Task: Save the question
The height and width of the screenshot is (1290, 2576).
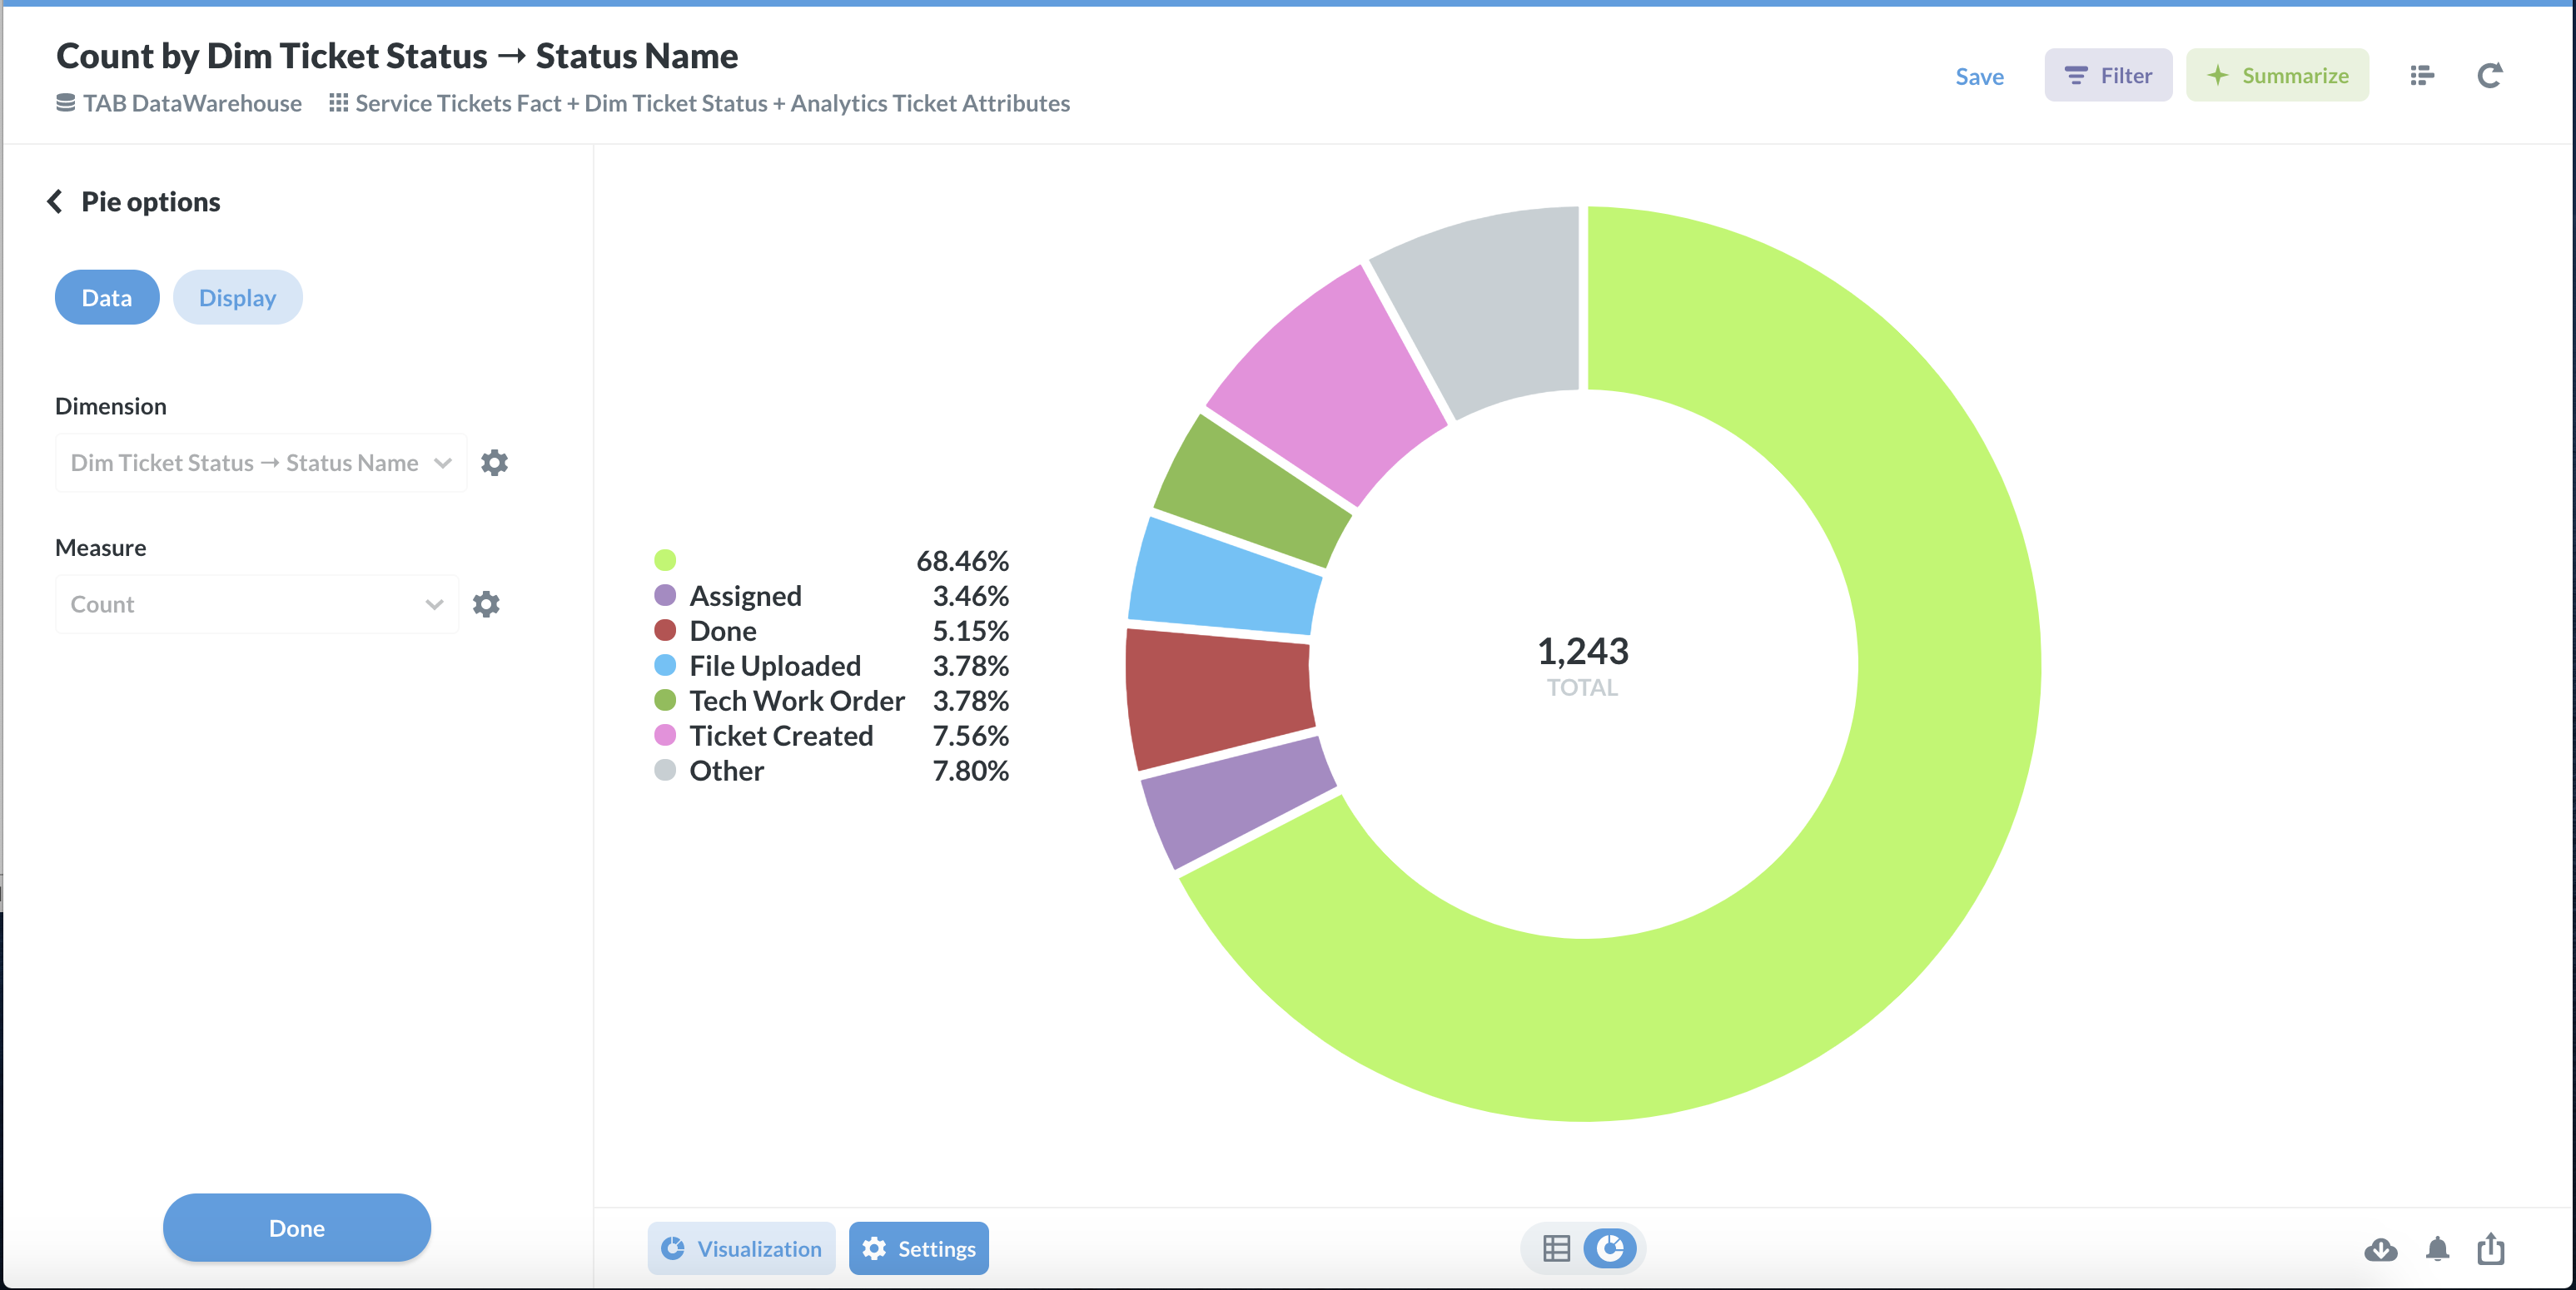Action: coord(1979,75)
